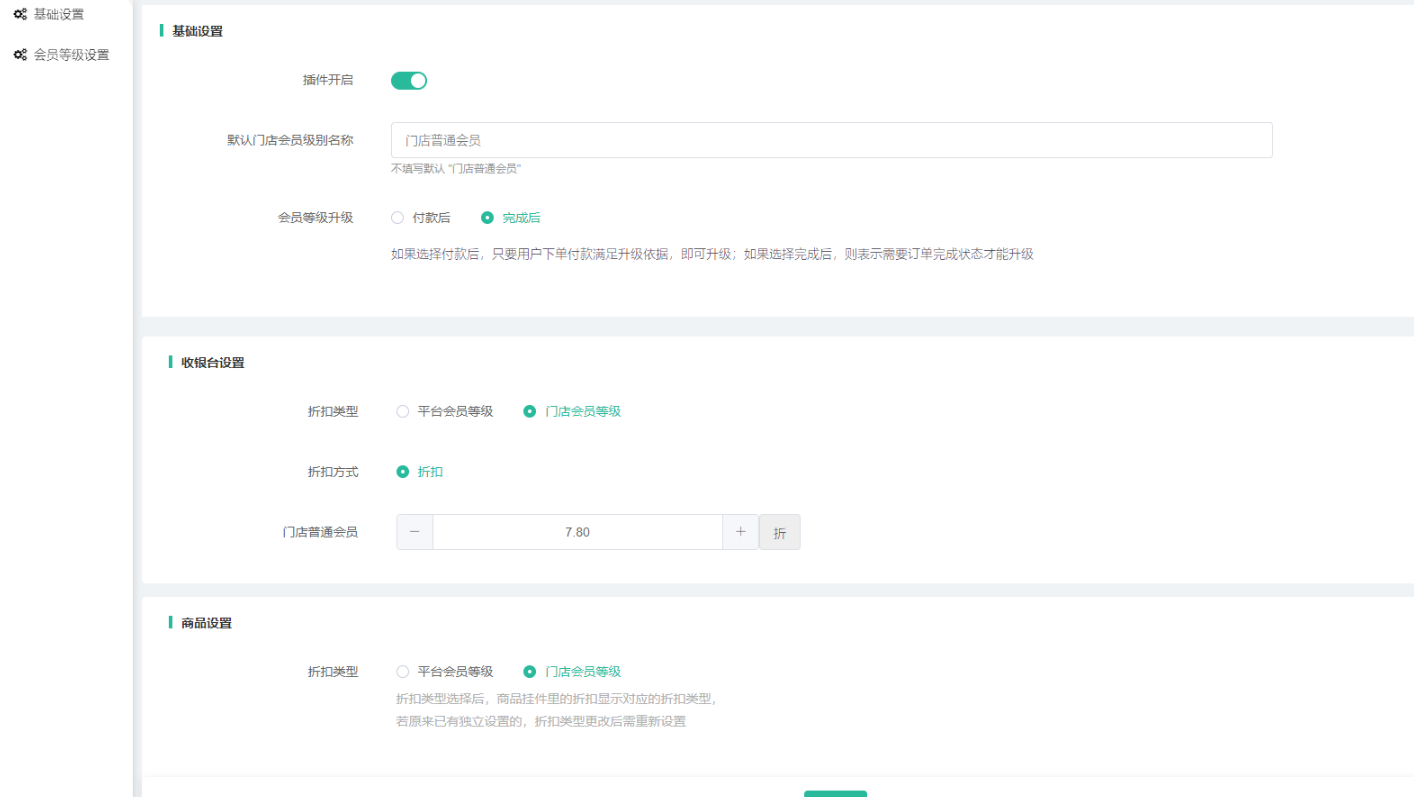Toggle the 插件开启 switch off
1414x797 pixels.
pyautogui.click(x=408, y=81)
